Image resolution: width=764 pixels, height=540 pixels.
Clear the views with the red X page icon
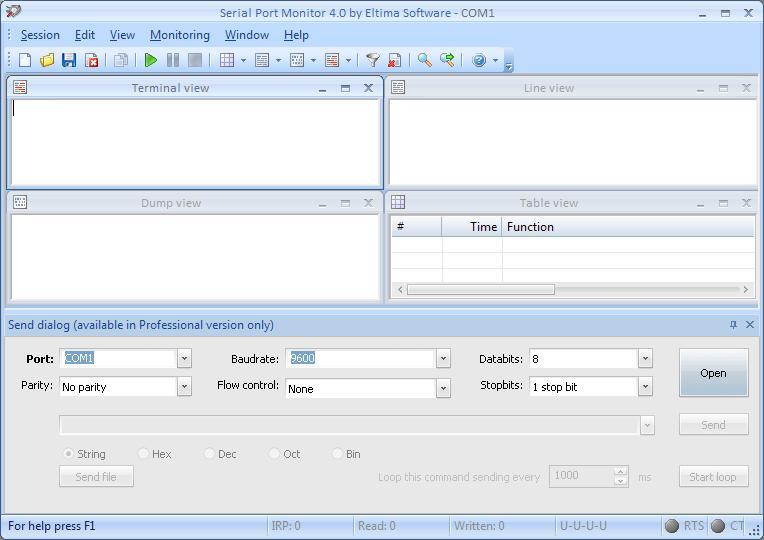[394, 60]
